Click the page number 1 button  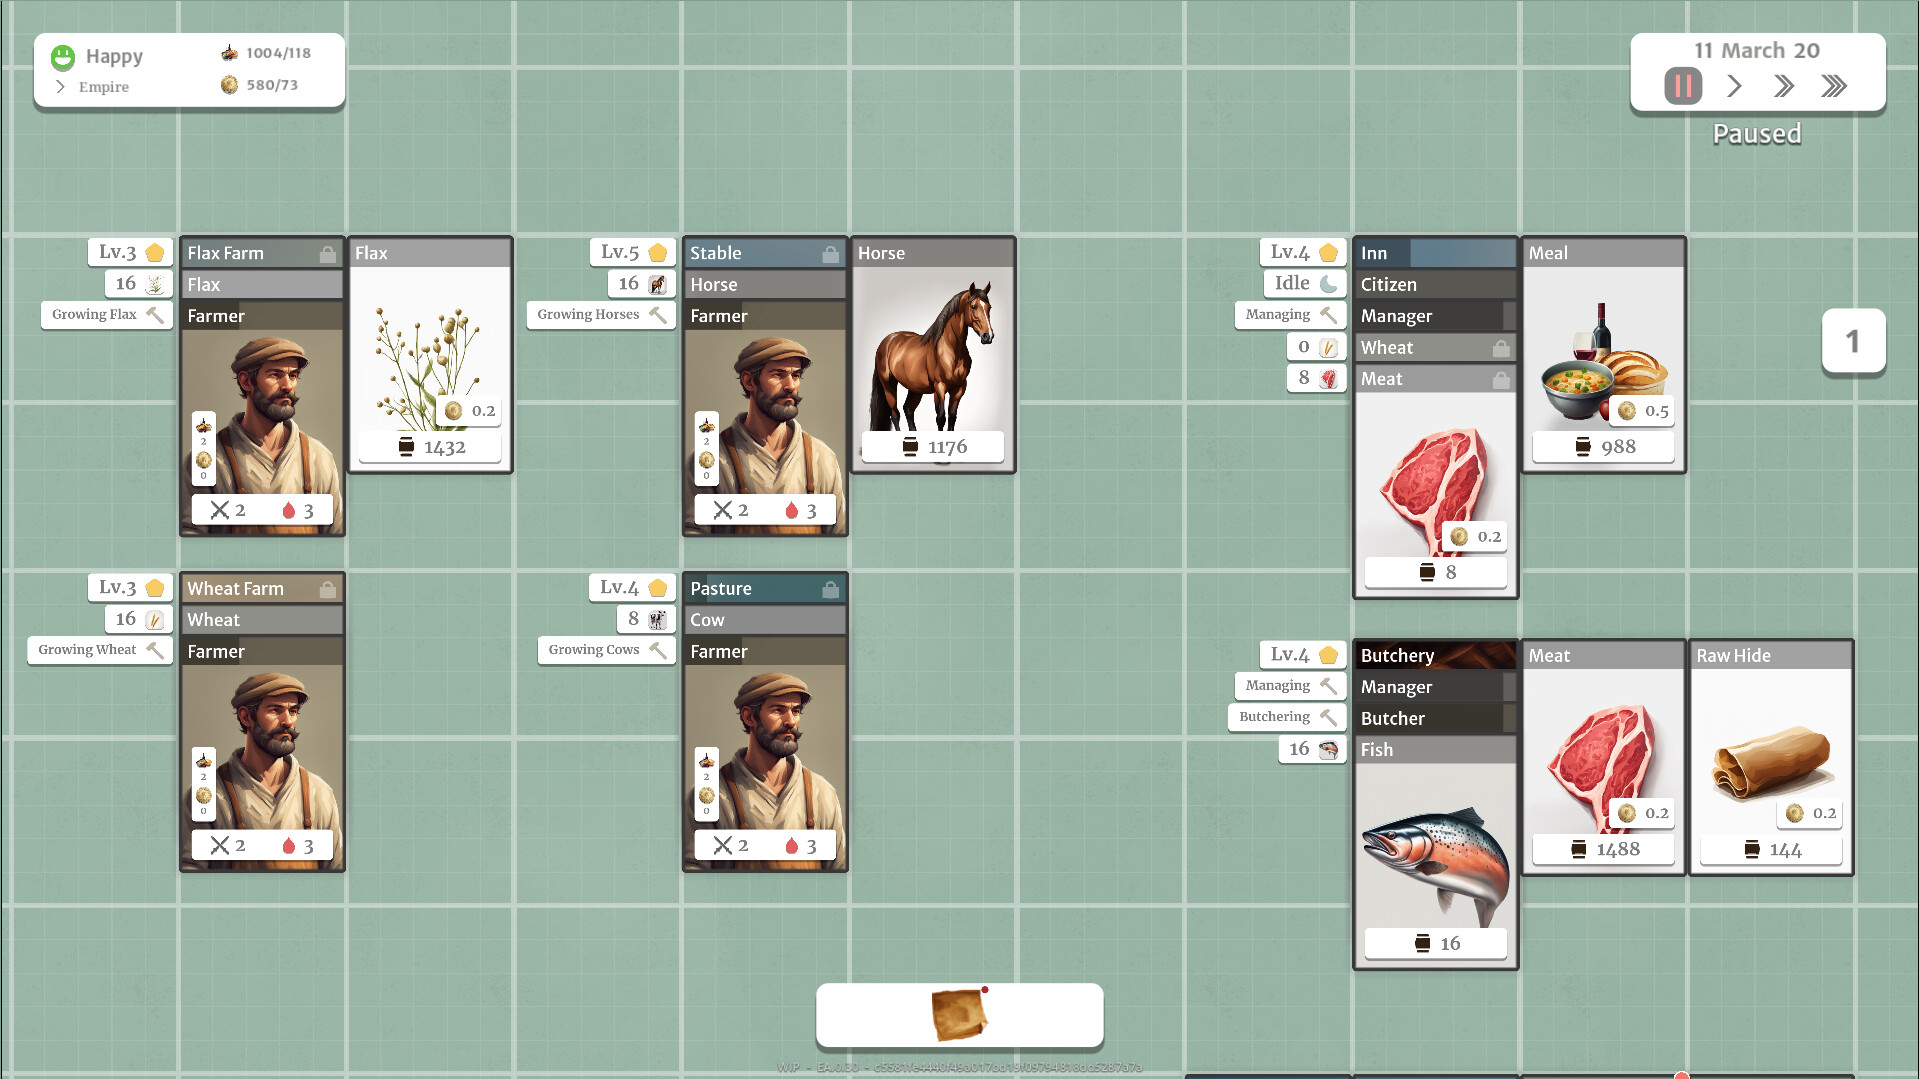pyautogui.click(x=1853, y=342)
